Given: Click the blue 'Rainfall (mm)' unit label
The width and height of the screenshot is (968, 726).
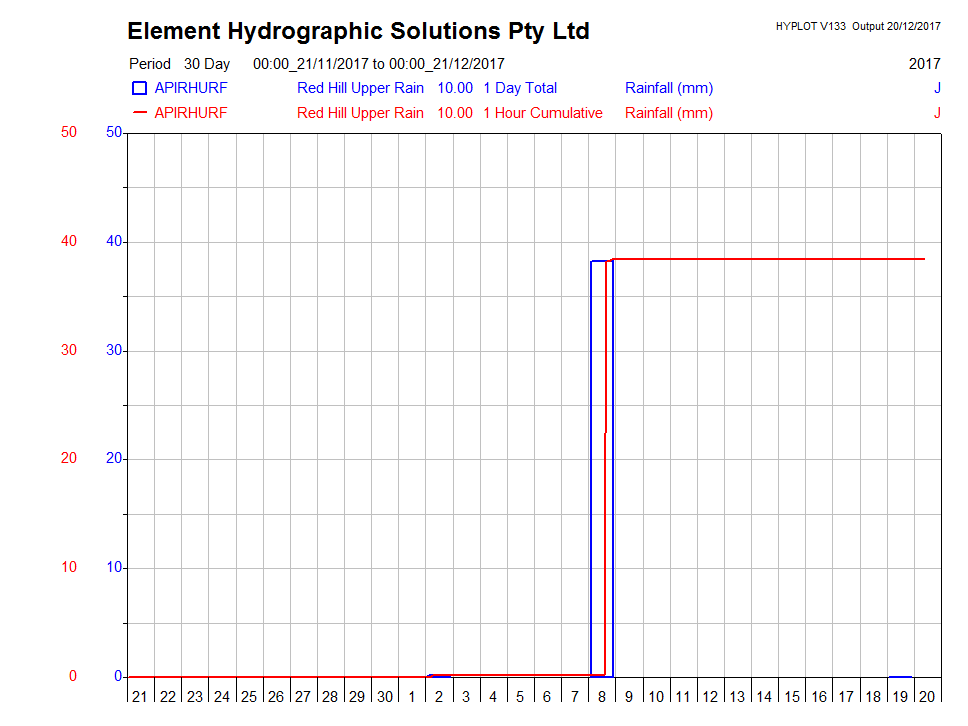Looking at the screenshot, I should click(669, 88).
